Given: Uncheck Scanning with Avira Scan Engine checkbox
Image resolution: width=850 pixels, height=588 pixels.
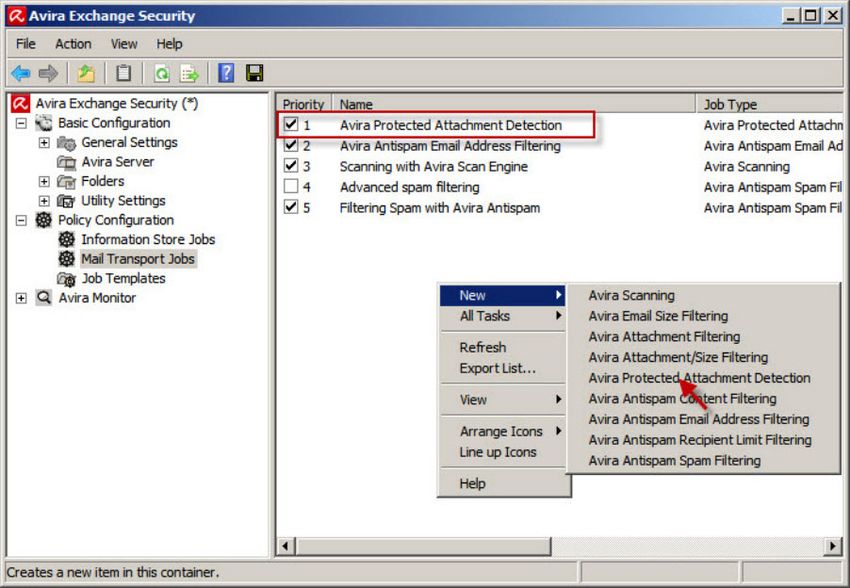Looking at the screenshot, I should pos(291,165).
